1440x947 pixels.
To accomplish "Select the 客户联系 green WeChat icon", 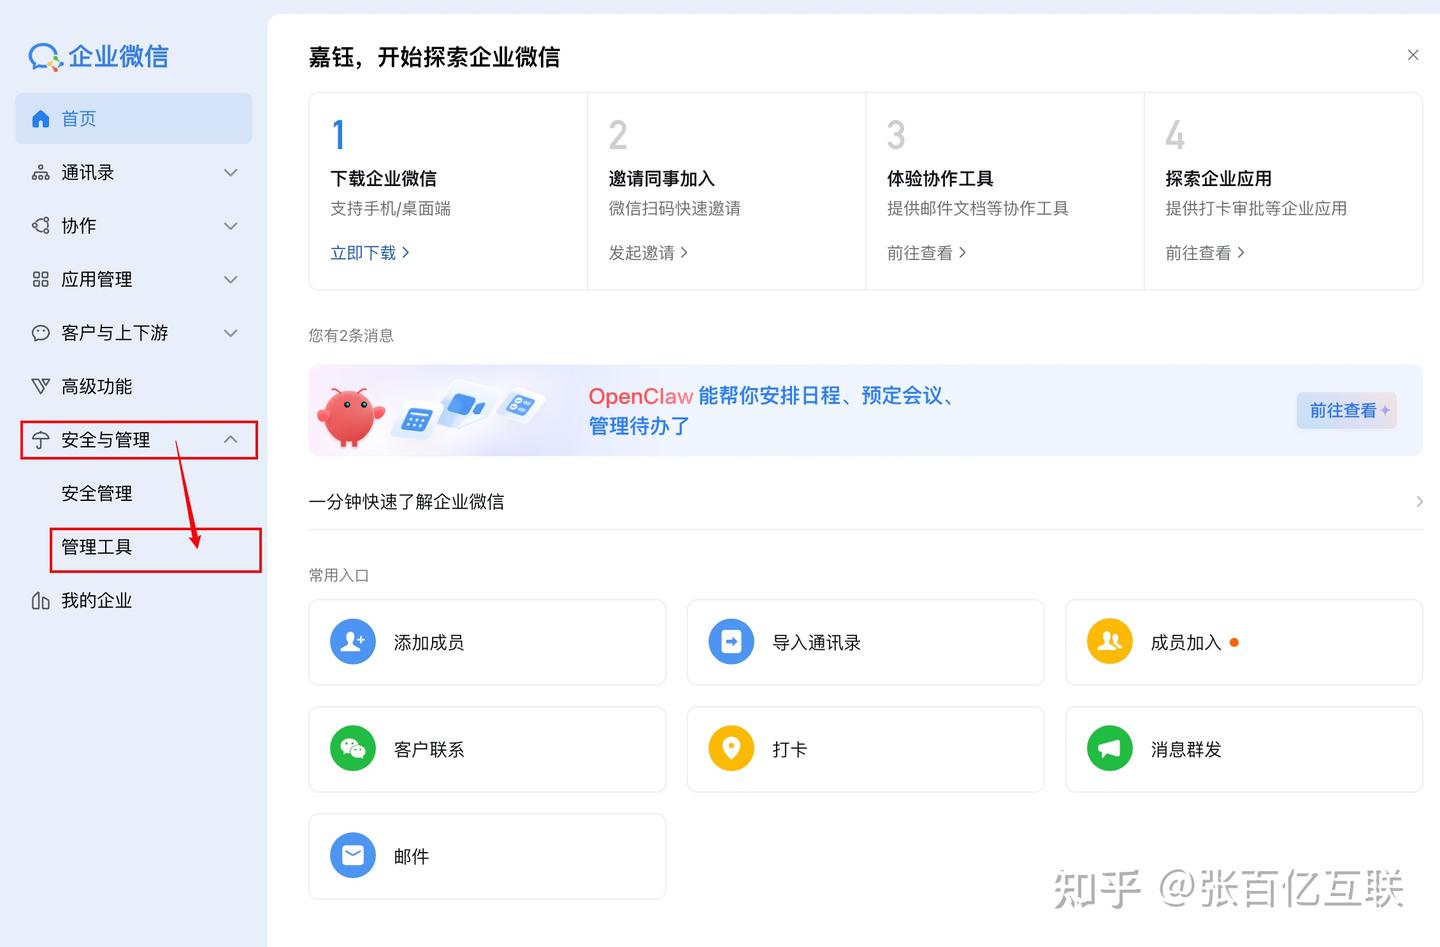I will tap(352, 748).
